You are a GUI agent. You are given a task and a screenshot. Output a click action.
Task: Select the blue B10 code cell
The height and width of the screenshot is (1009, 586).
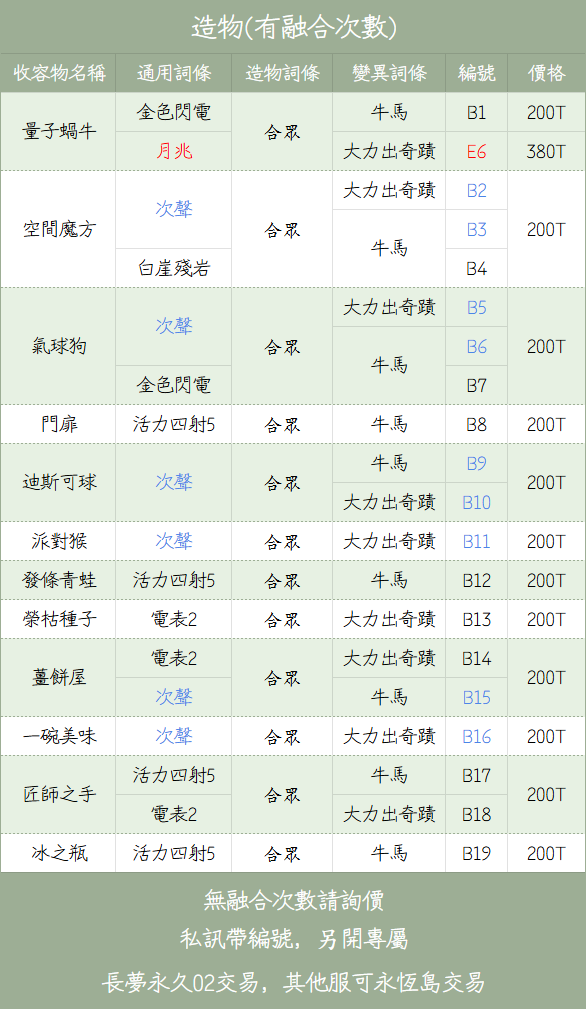(477, 502)
